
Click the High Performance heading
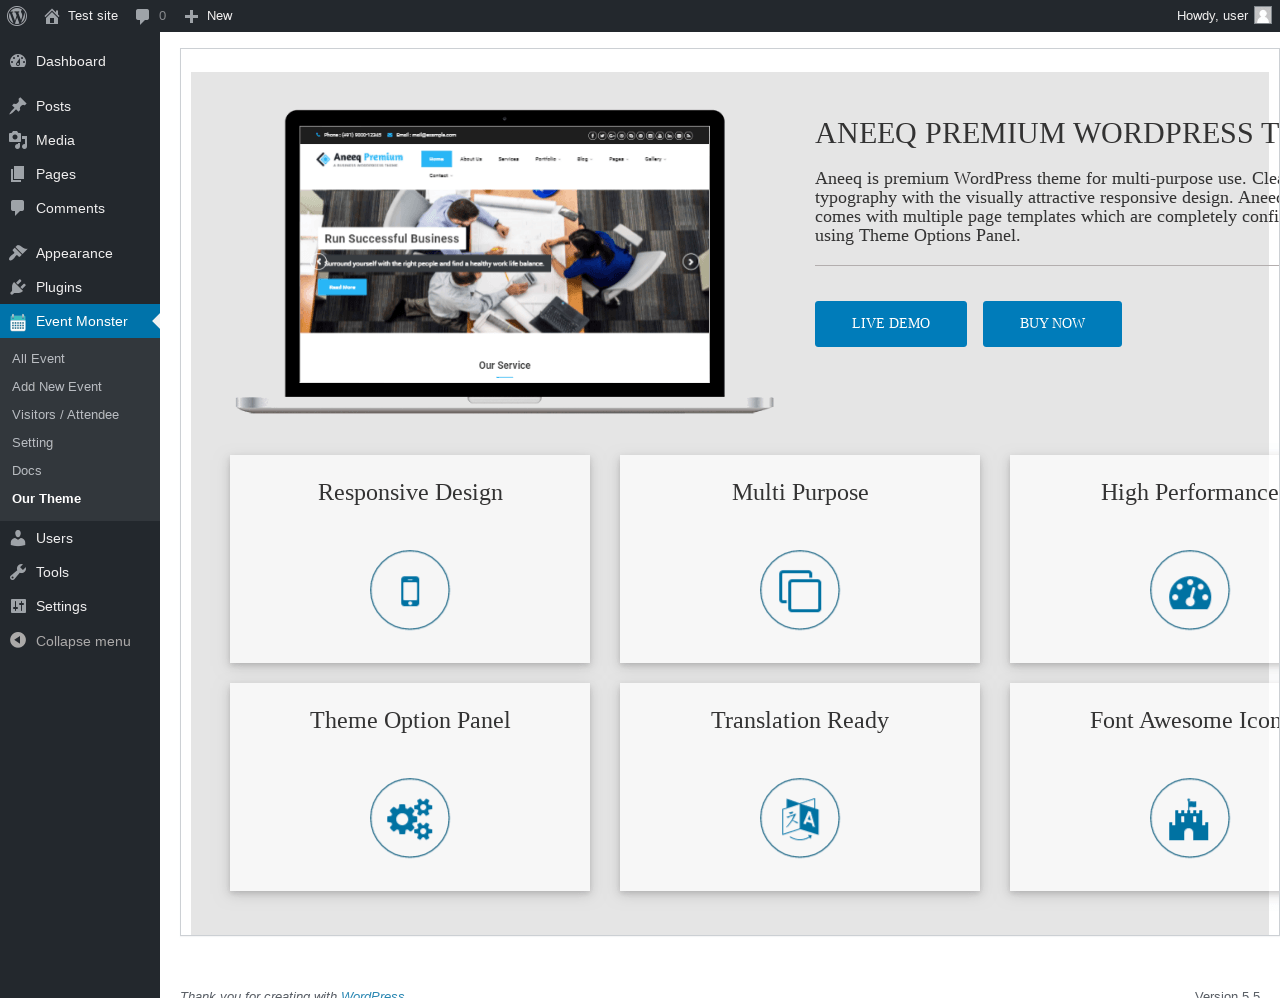pos(1190,492)
